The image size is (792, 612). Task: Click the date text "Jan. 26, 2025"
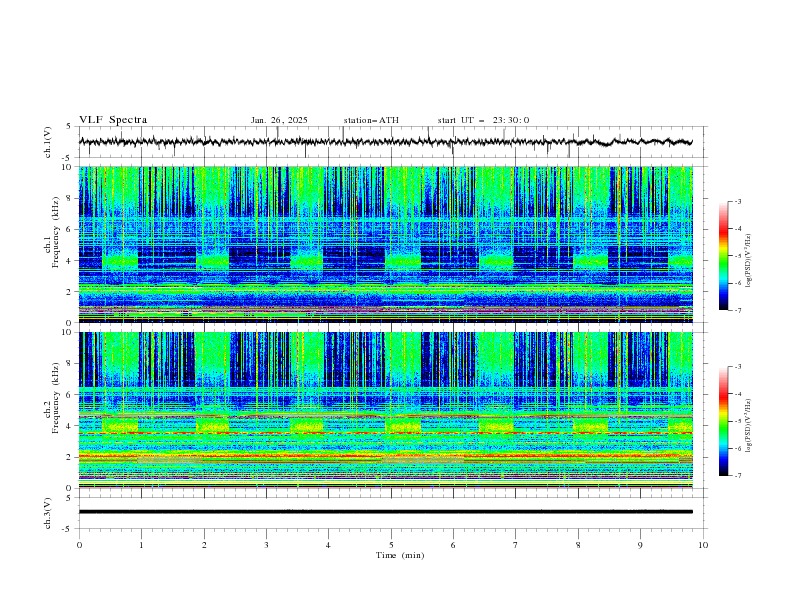click(x=279, y=120)
